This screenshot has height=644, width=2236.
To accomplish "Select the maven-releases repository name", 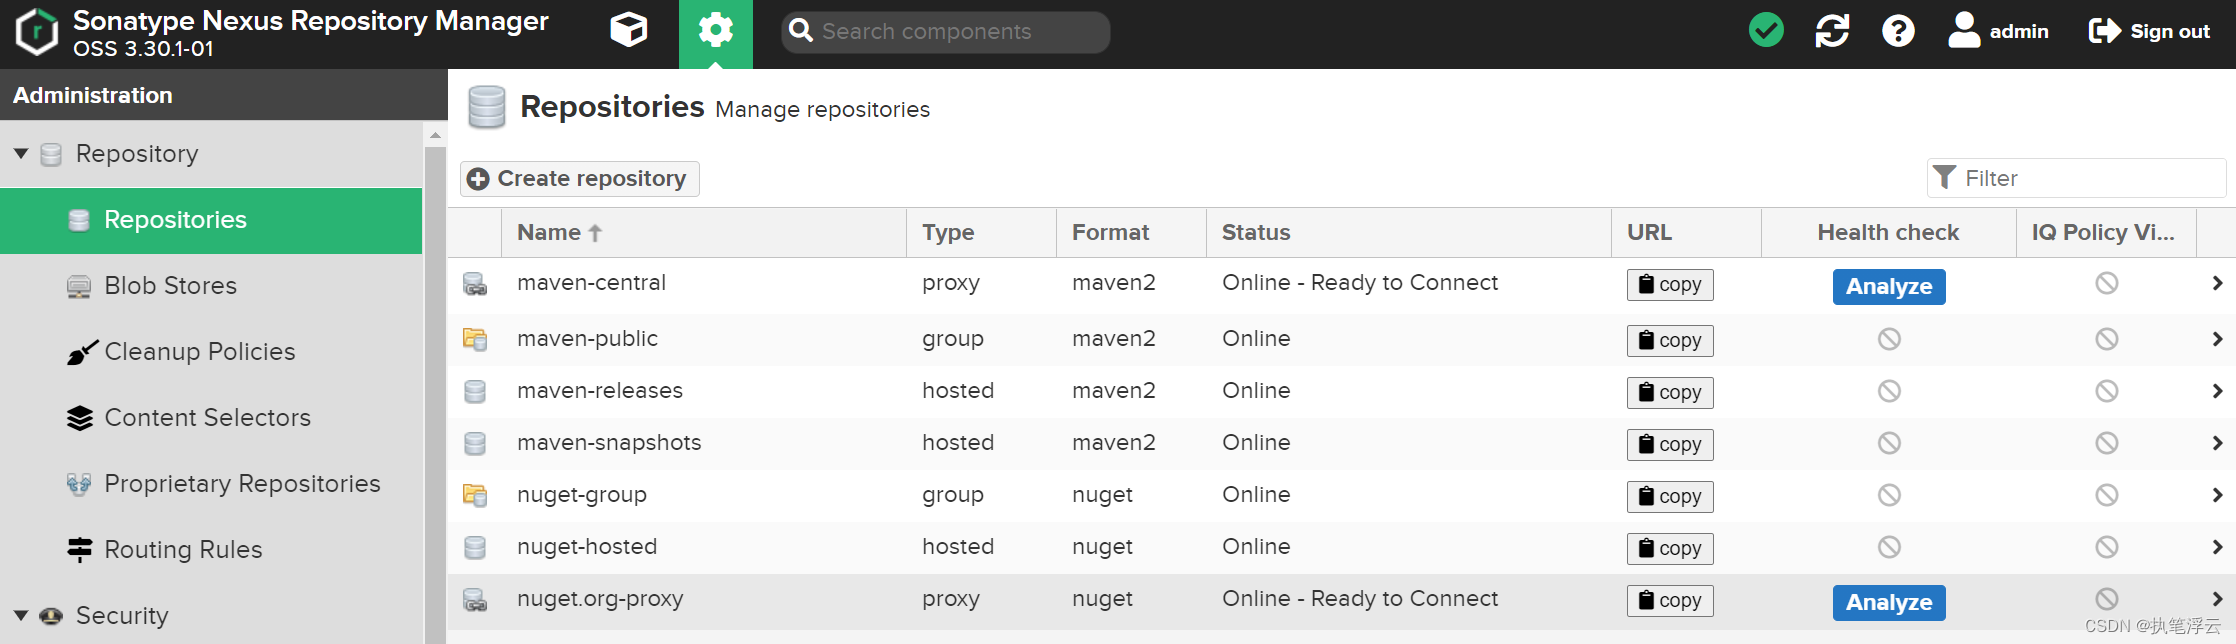I will coord(600,391).
